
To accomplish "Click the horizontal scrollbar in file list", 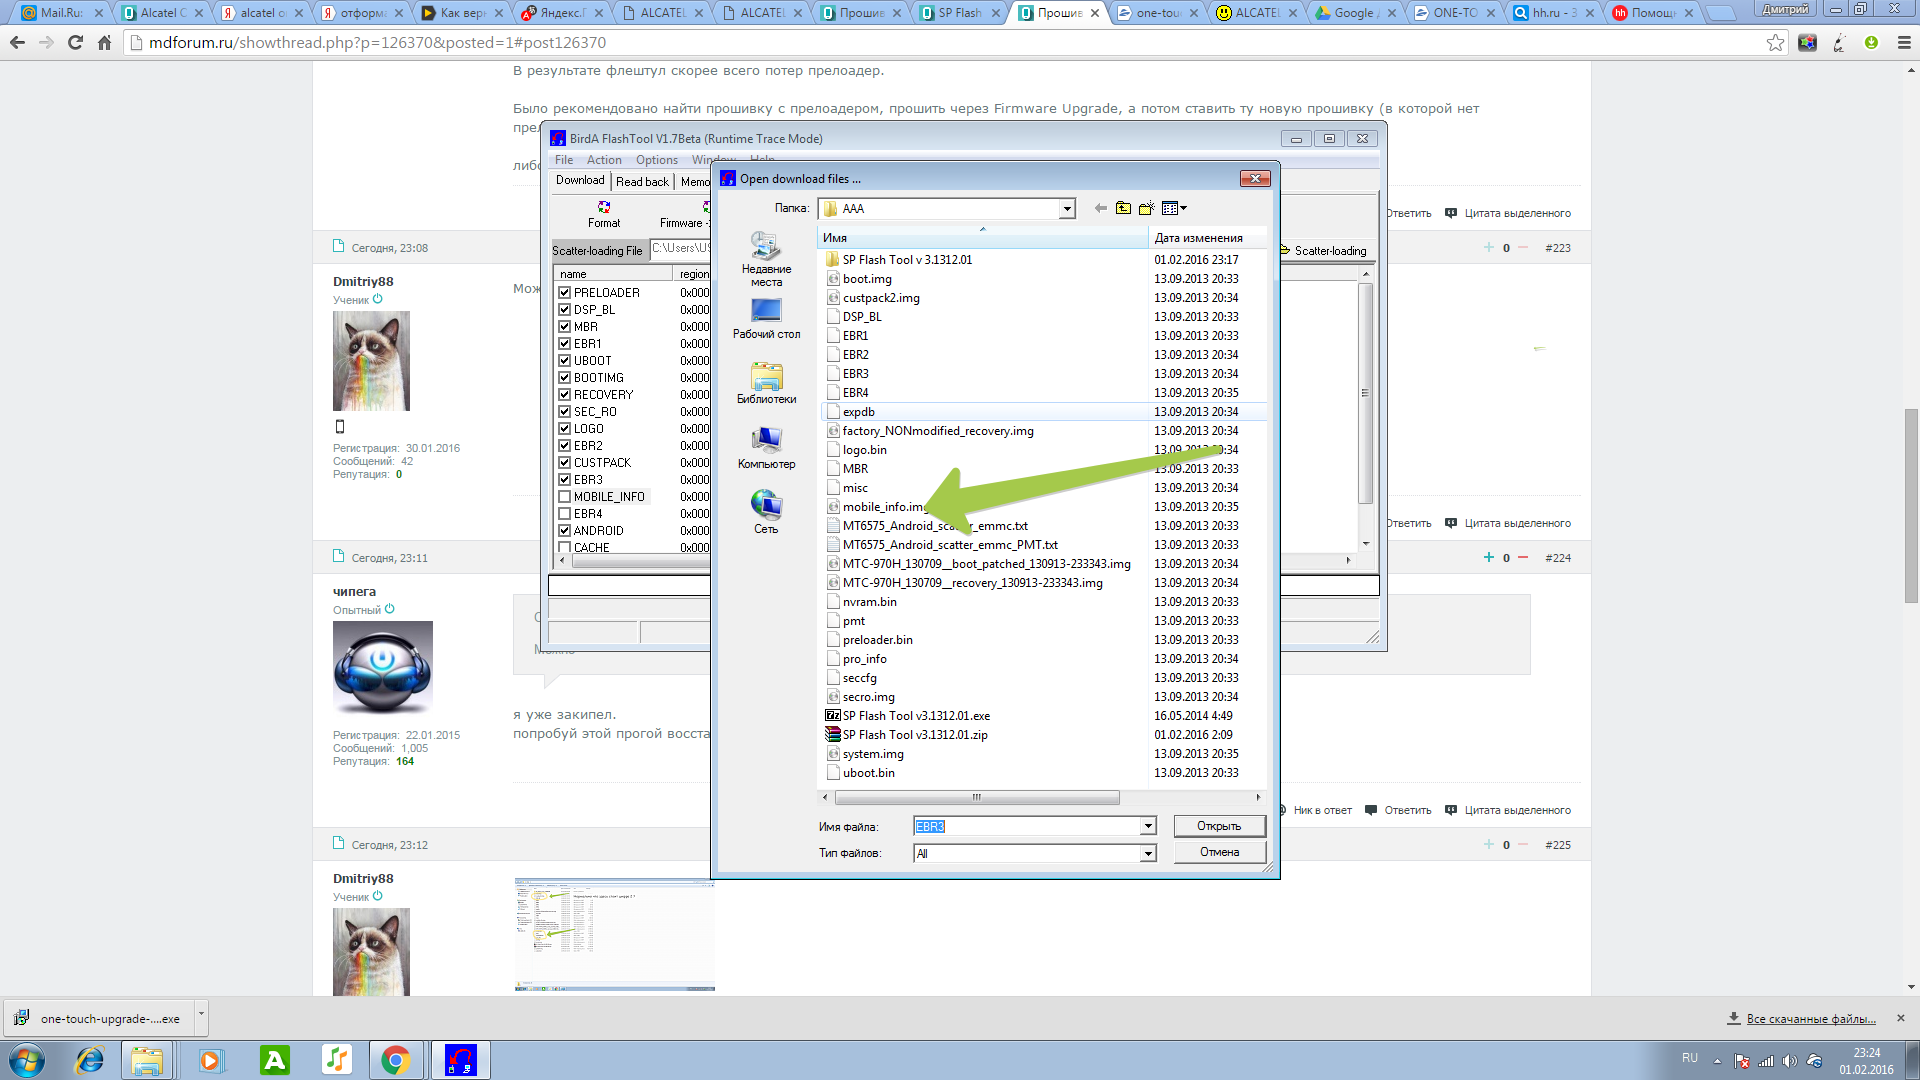I will [x=976, y=798].
